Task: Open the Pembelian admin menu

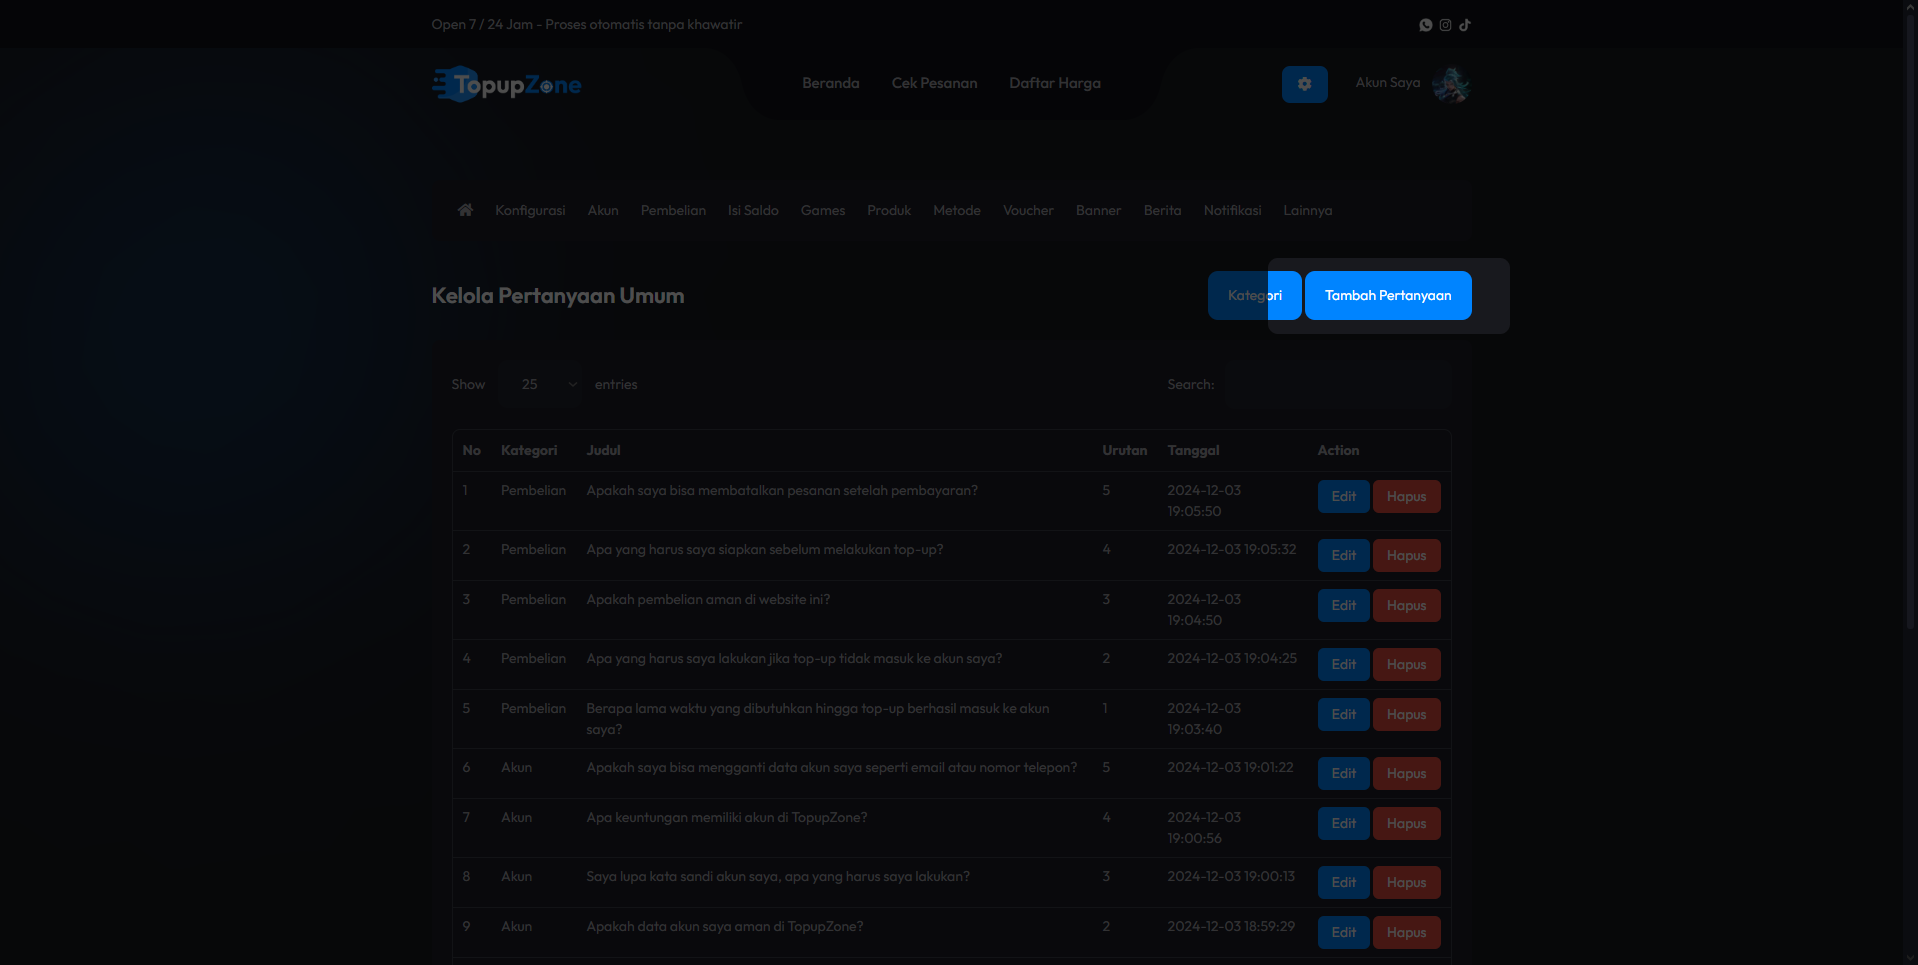Action: 673,210
